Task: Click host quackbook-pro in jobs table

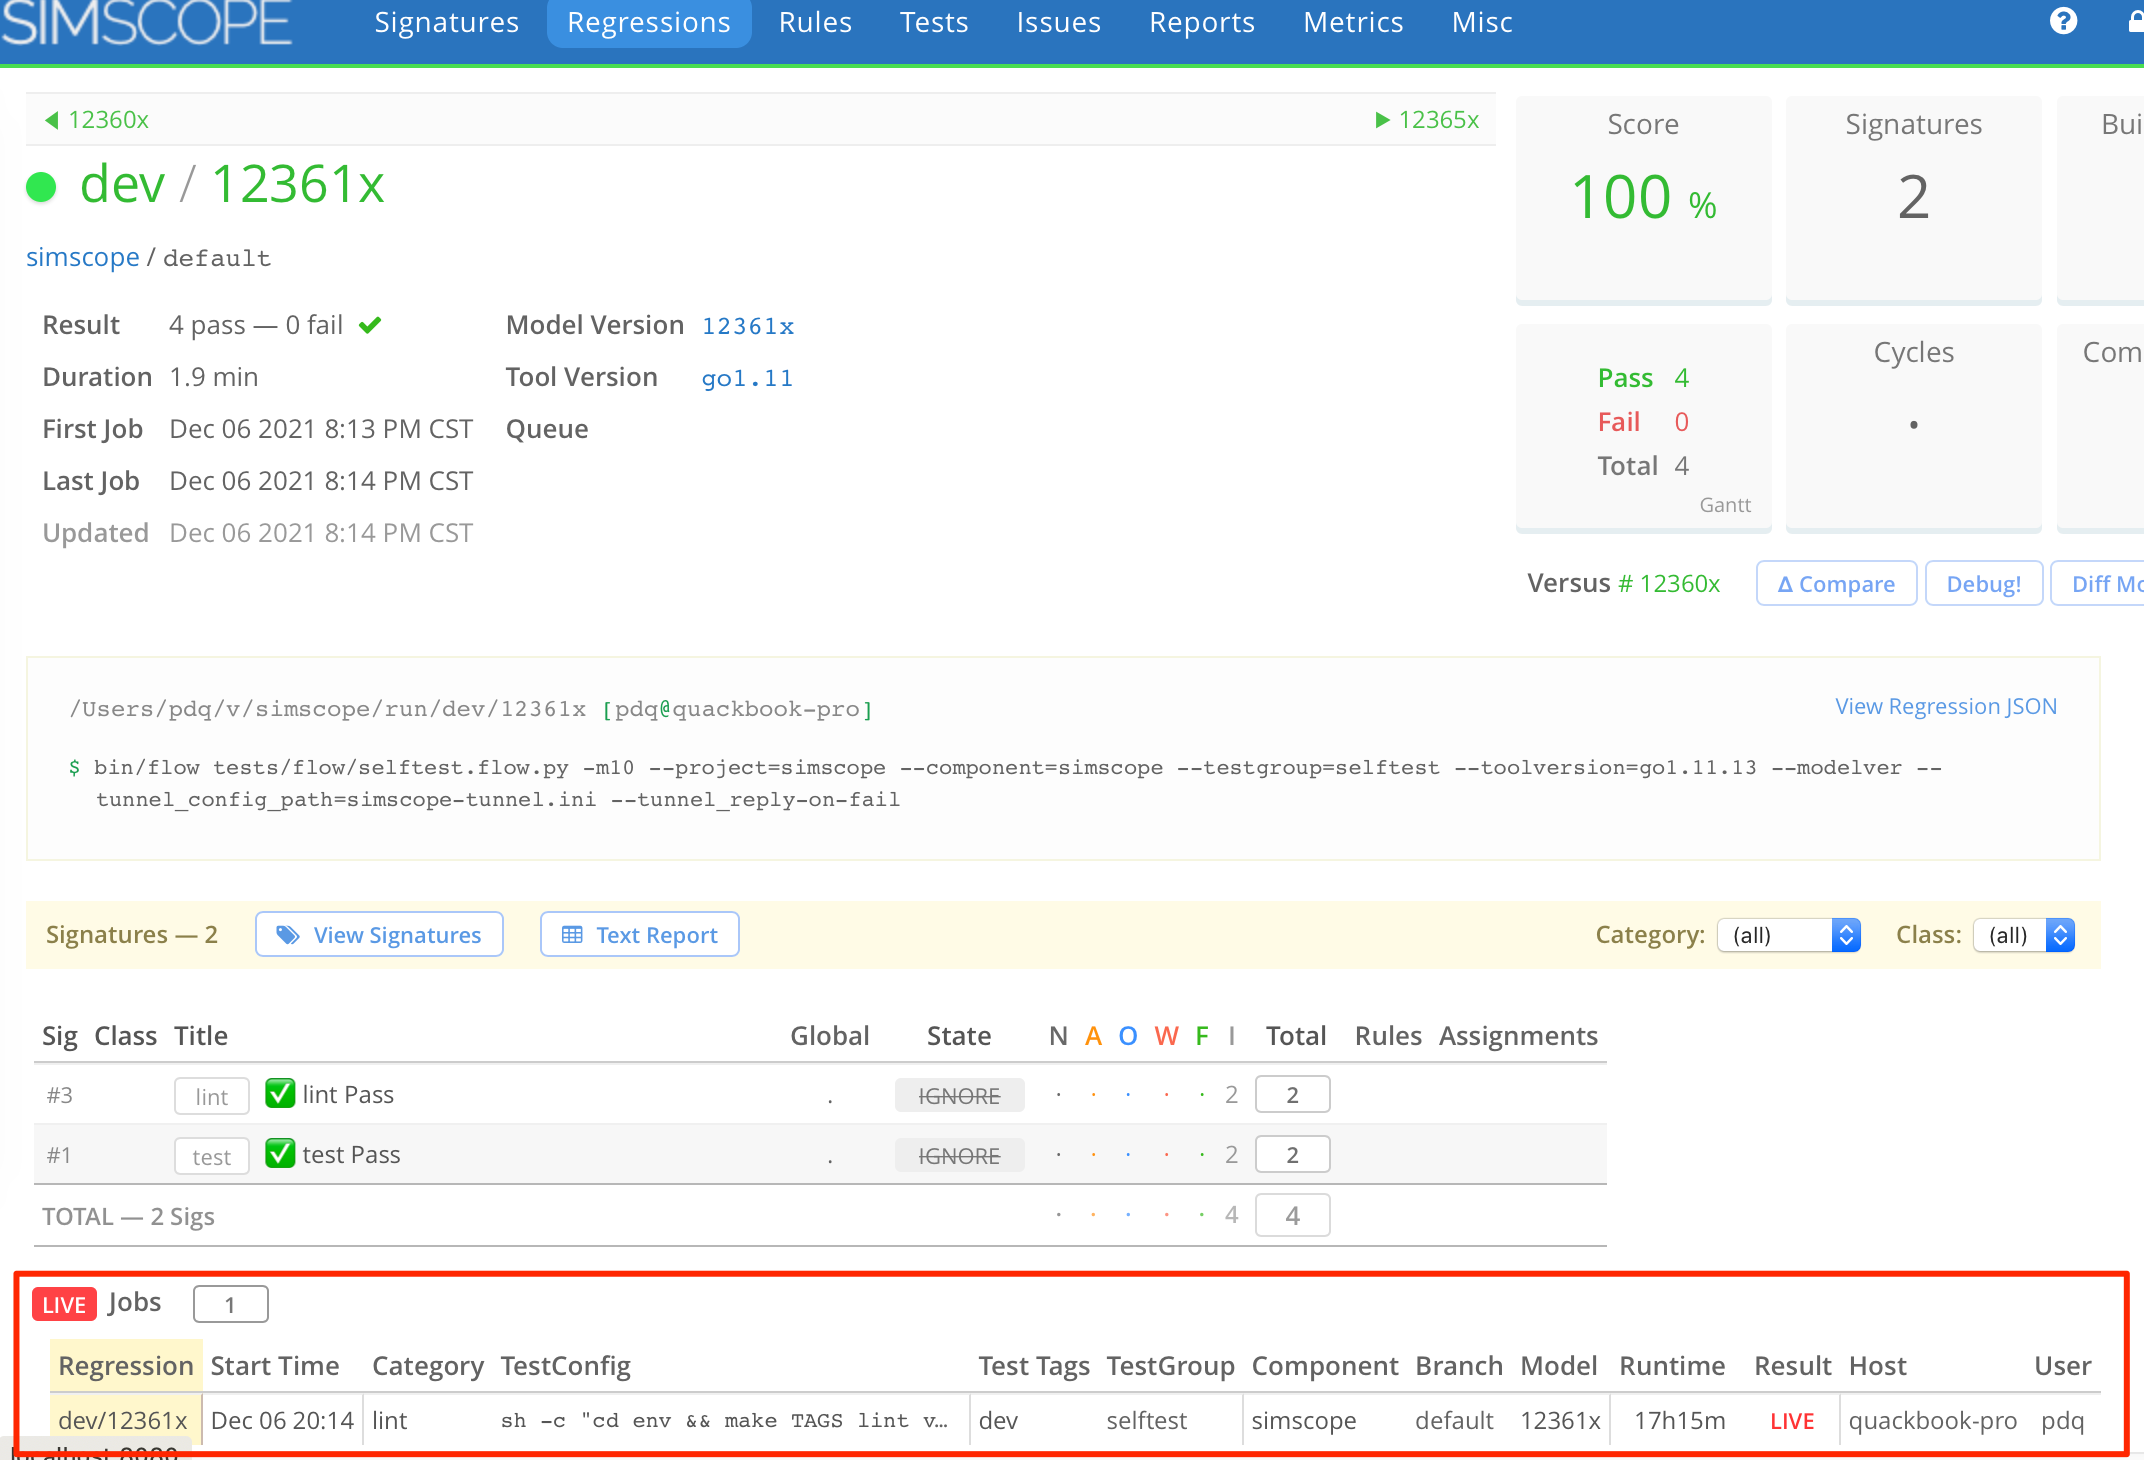Action: pos(1932,1420)
